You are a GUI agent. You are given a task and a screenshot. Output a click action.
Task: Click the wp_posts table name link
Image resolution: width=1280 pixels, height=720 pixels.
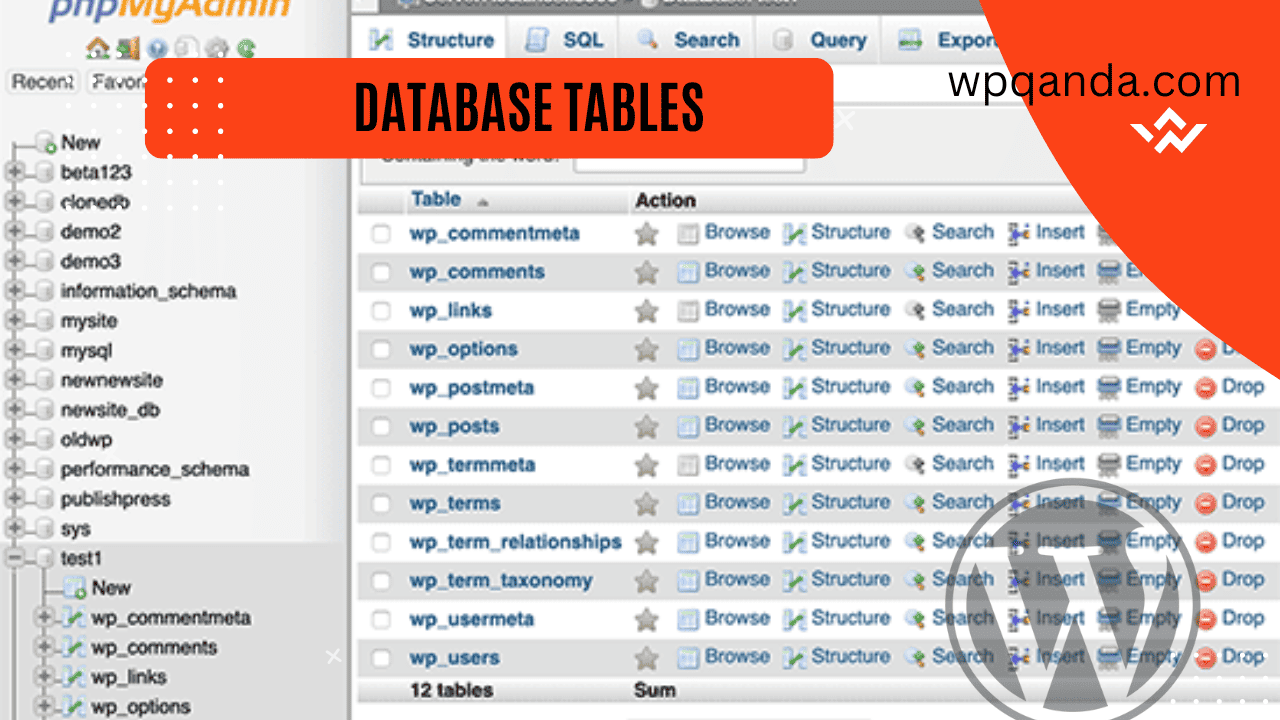[453, 425]
